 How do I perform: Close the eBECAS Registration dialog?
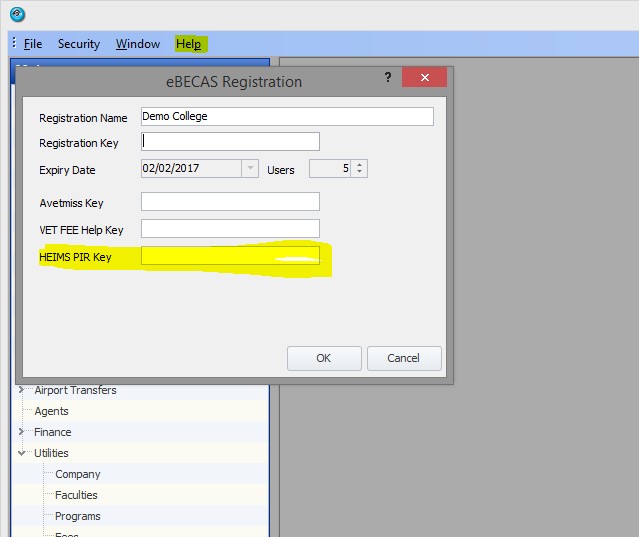tap(424, 78)
